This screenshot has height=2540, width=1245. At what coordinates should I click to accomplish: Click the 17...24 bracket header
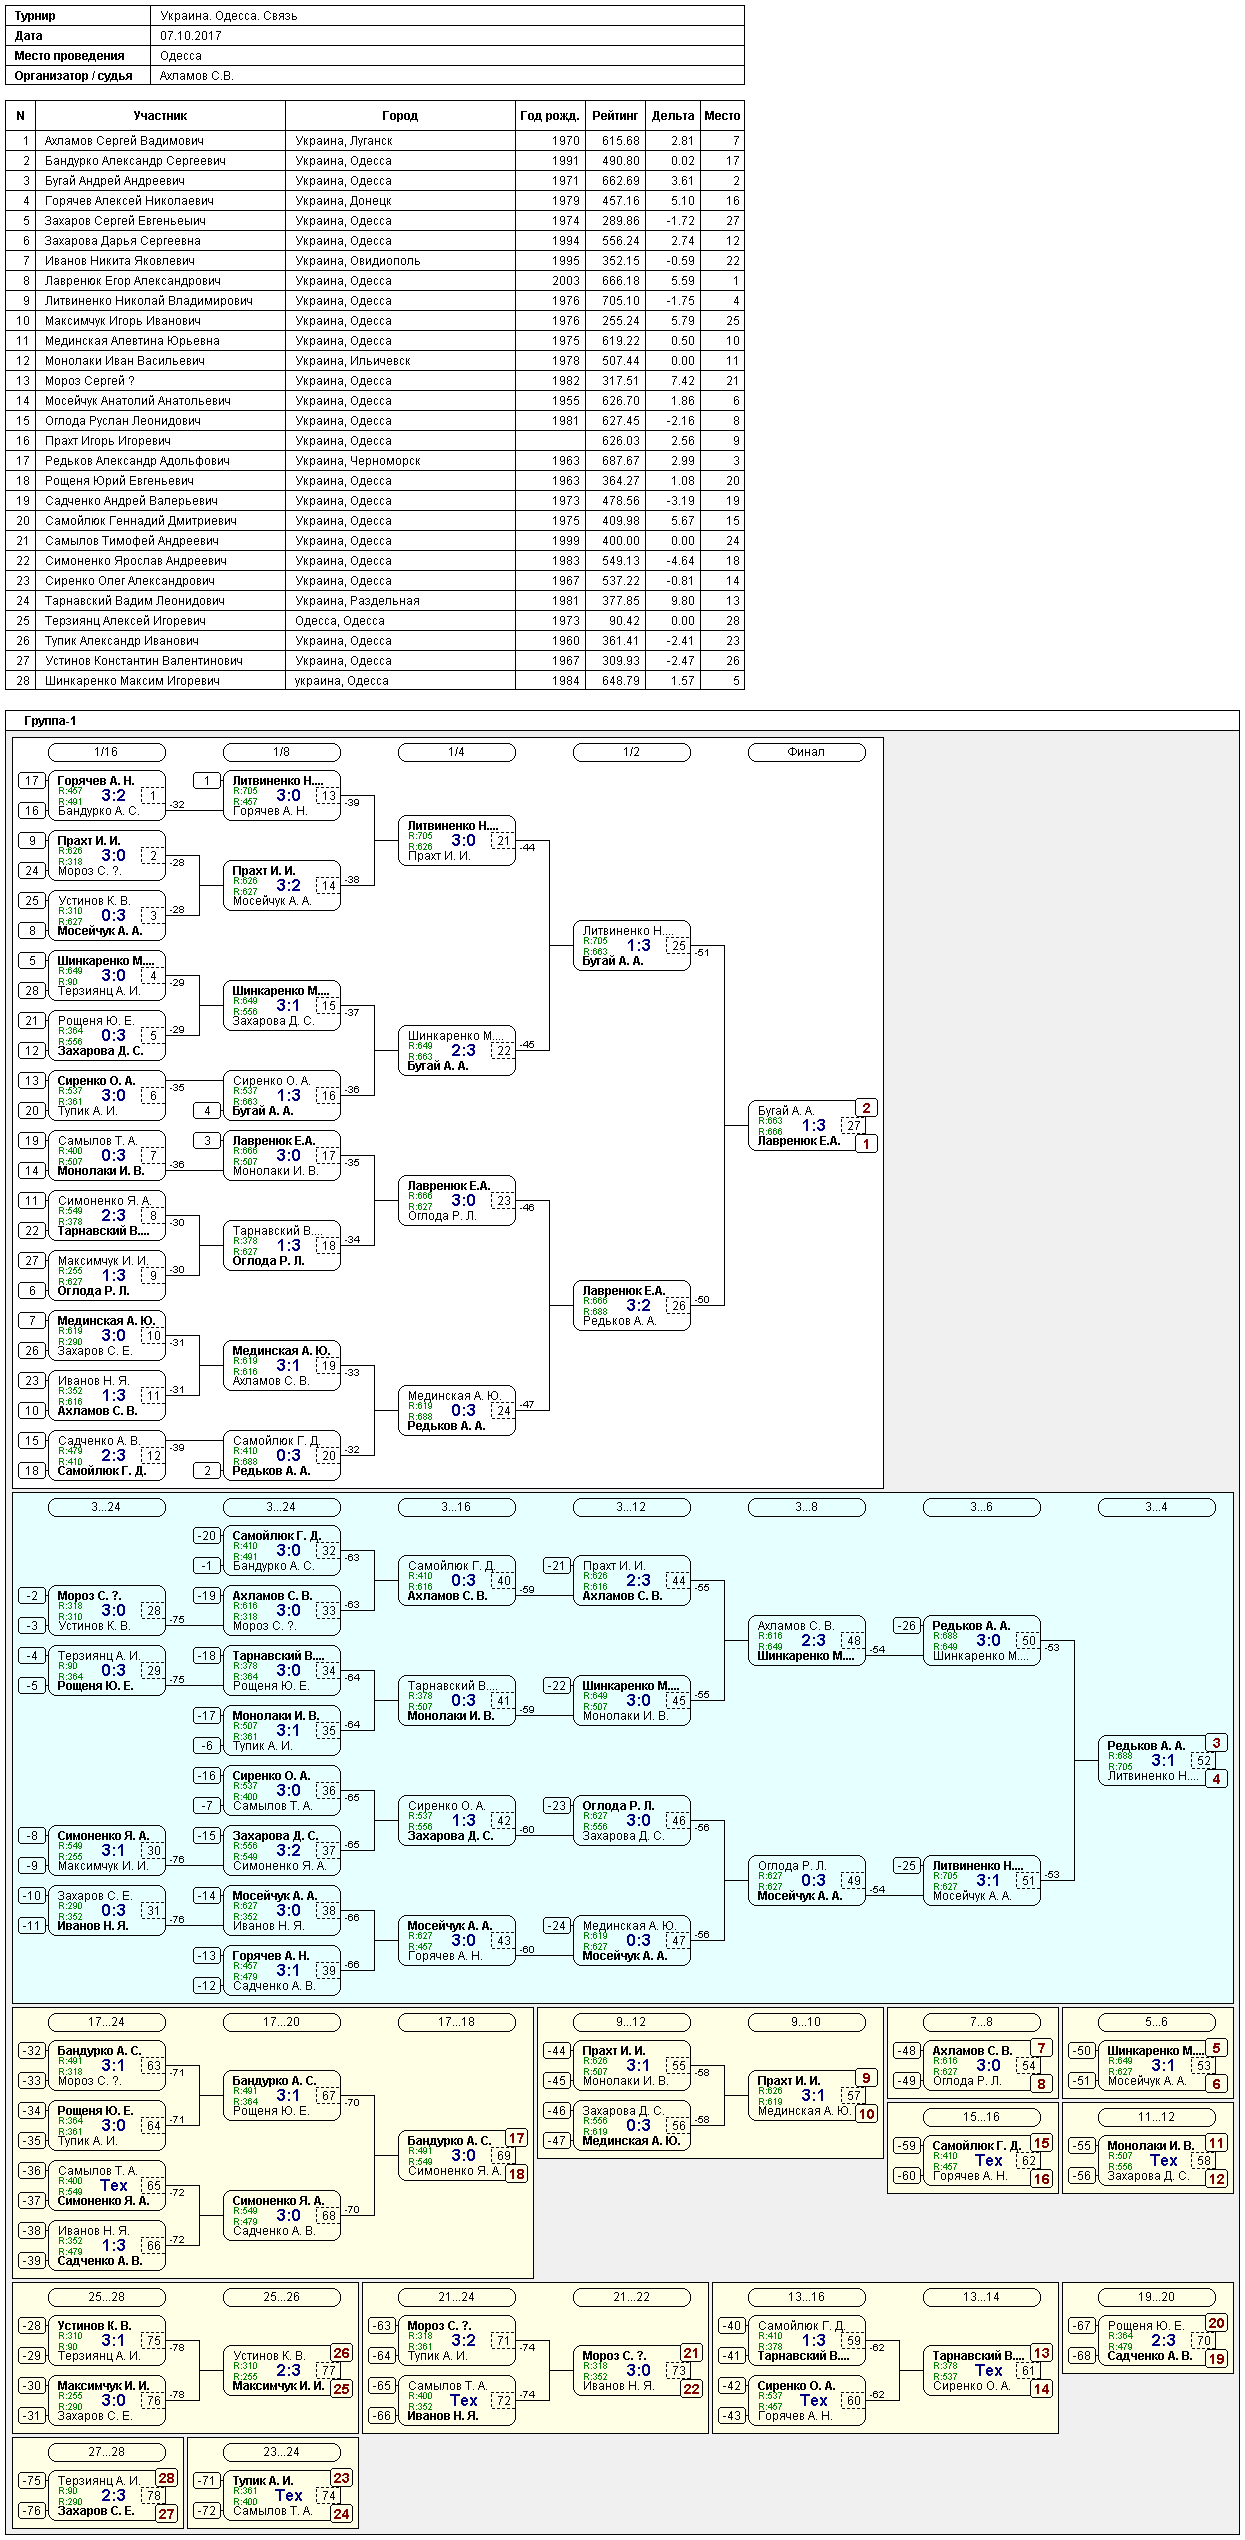tap(106, 2022)
